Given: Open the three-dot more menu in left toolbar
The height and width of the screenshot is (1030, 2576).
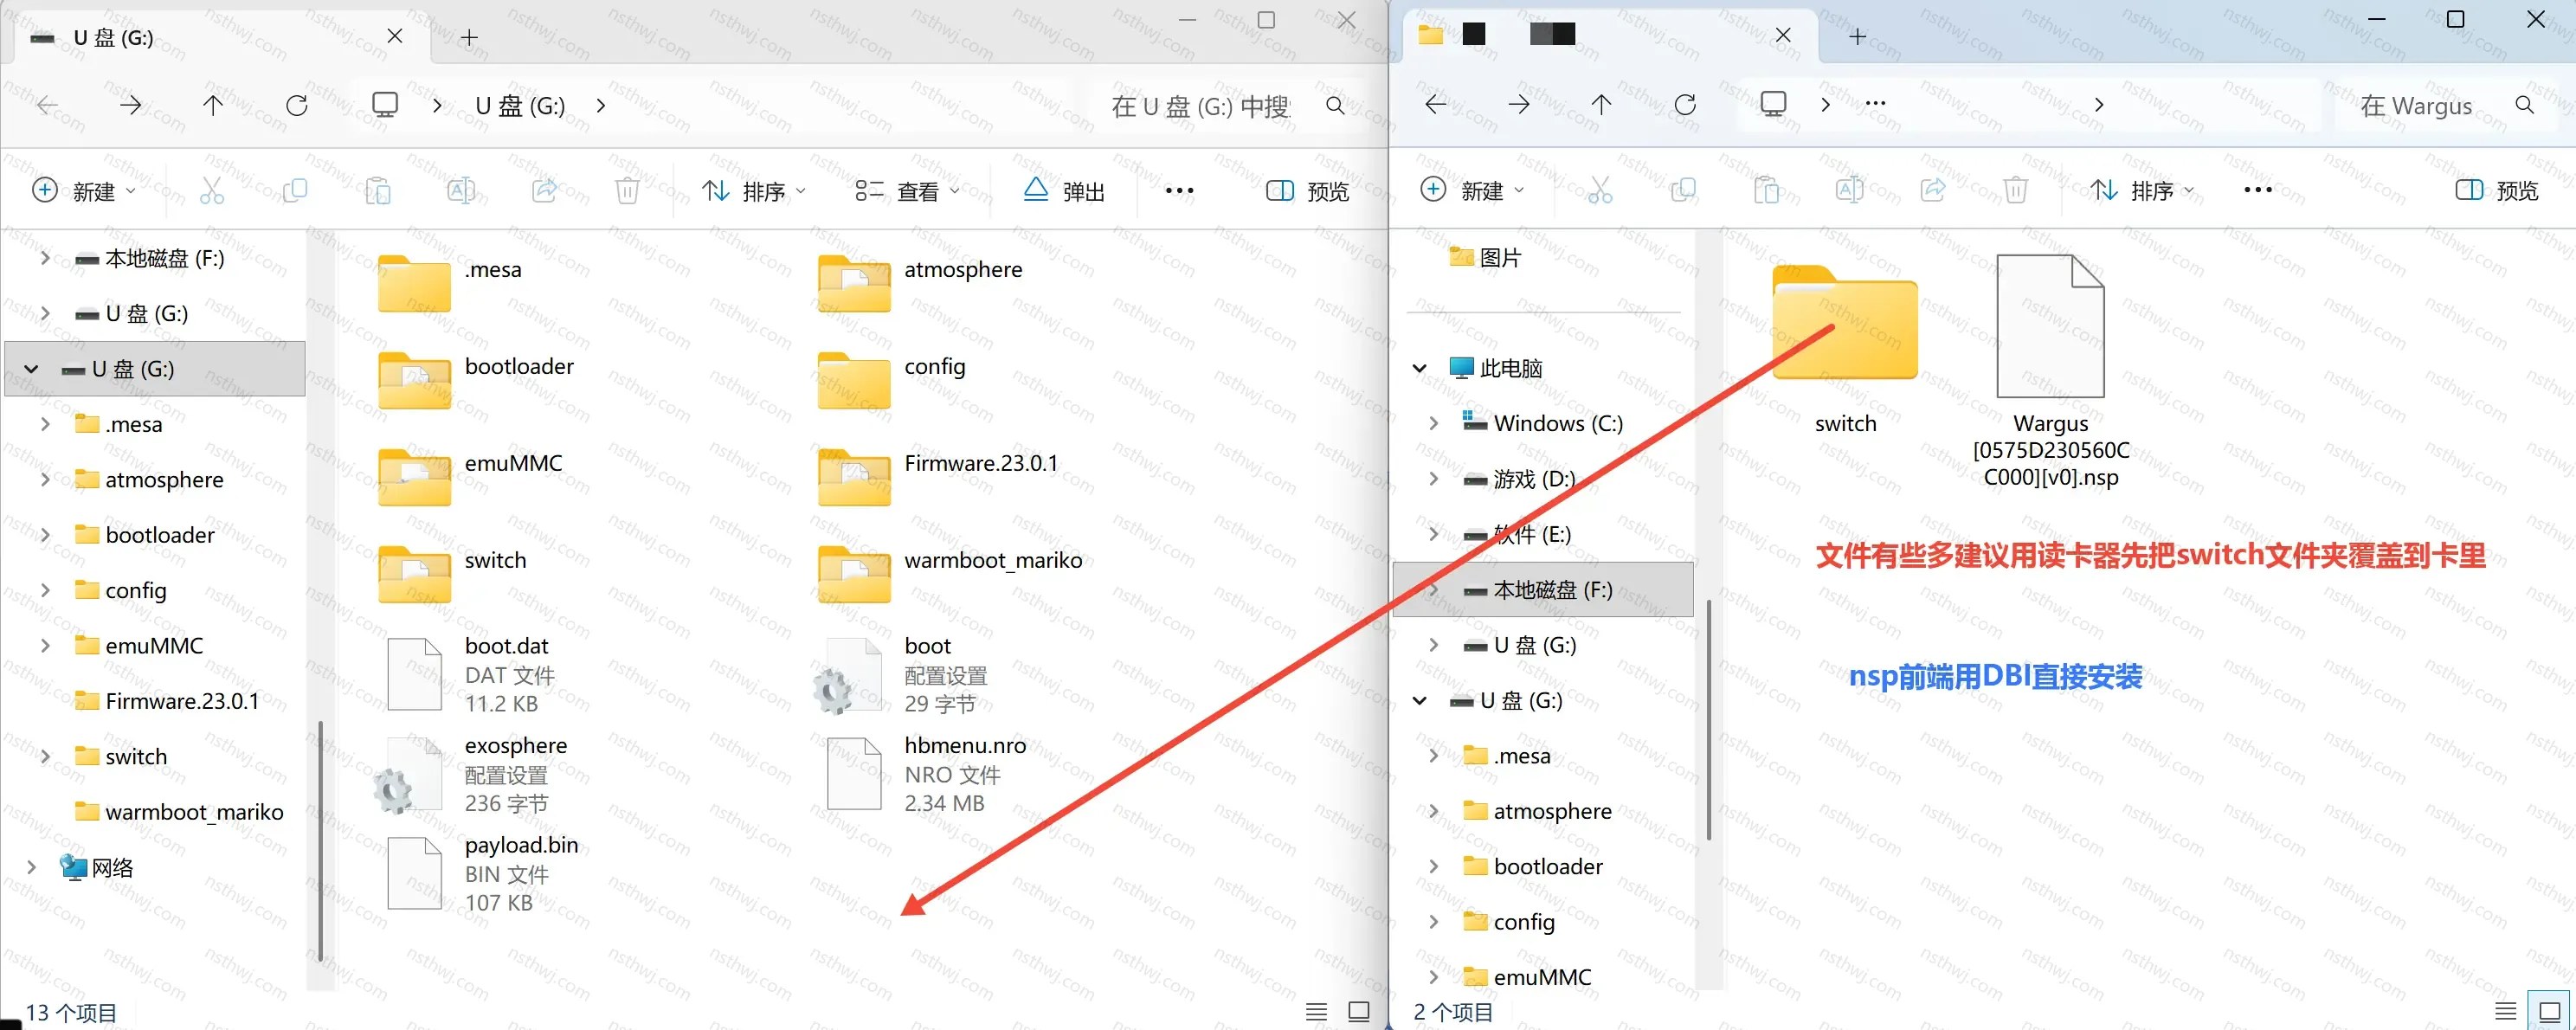Looking at the screenshot, I should coord(1179,190).
